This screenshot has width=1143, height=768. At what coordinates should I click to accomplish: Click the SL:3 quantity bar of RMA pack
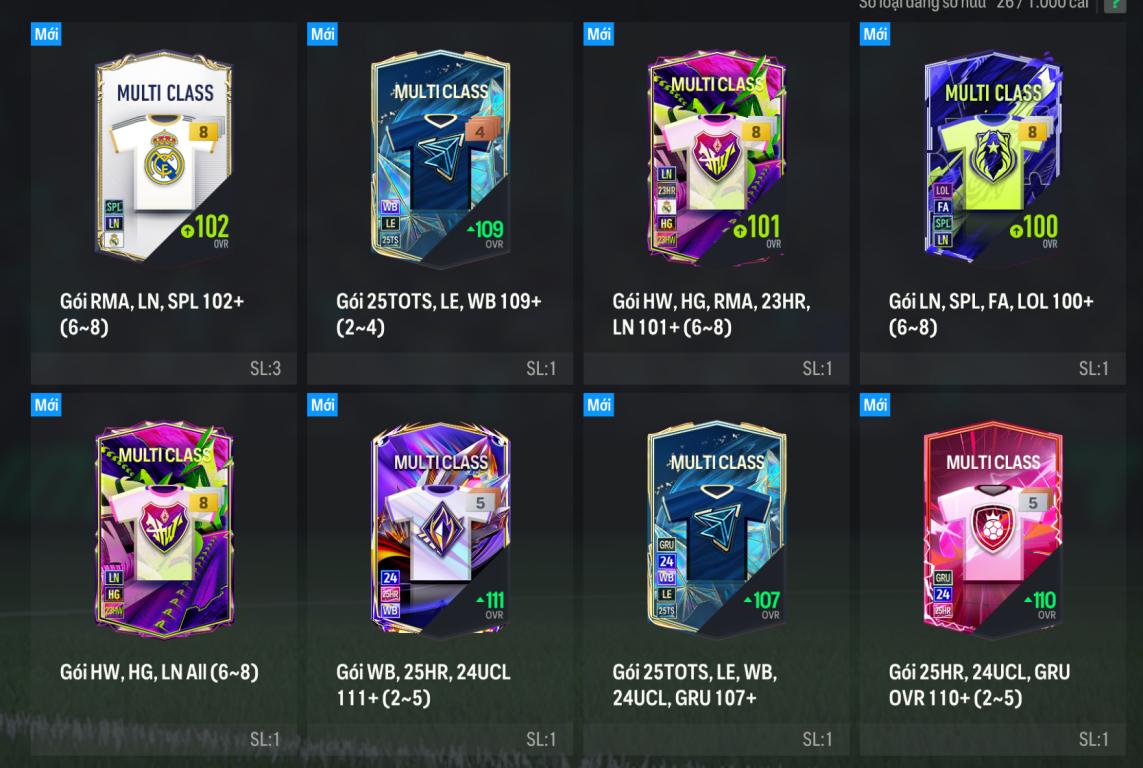164,369
